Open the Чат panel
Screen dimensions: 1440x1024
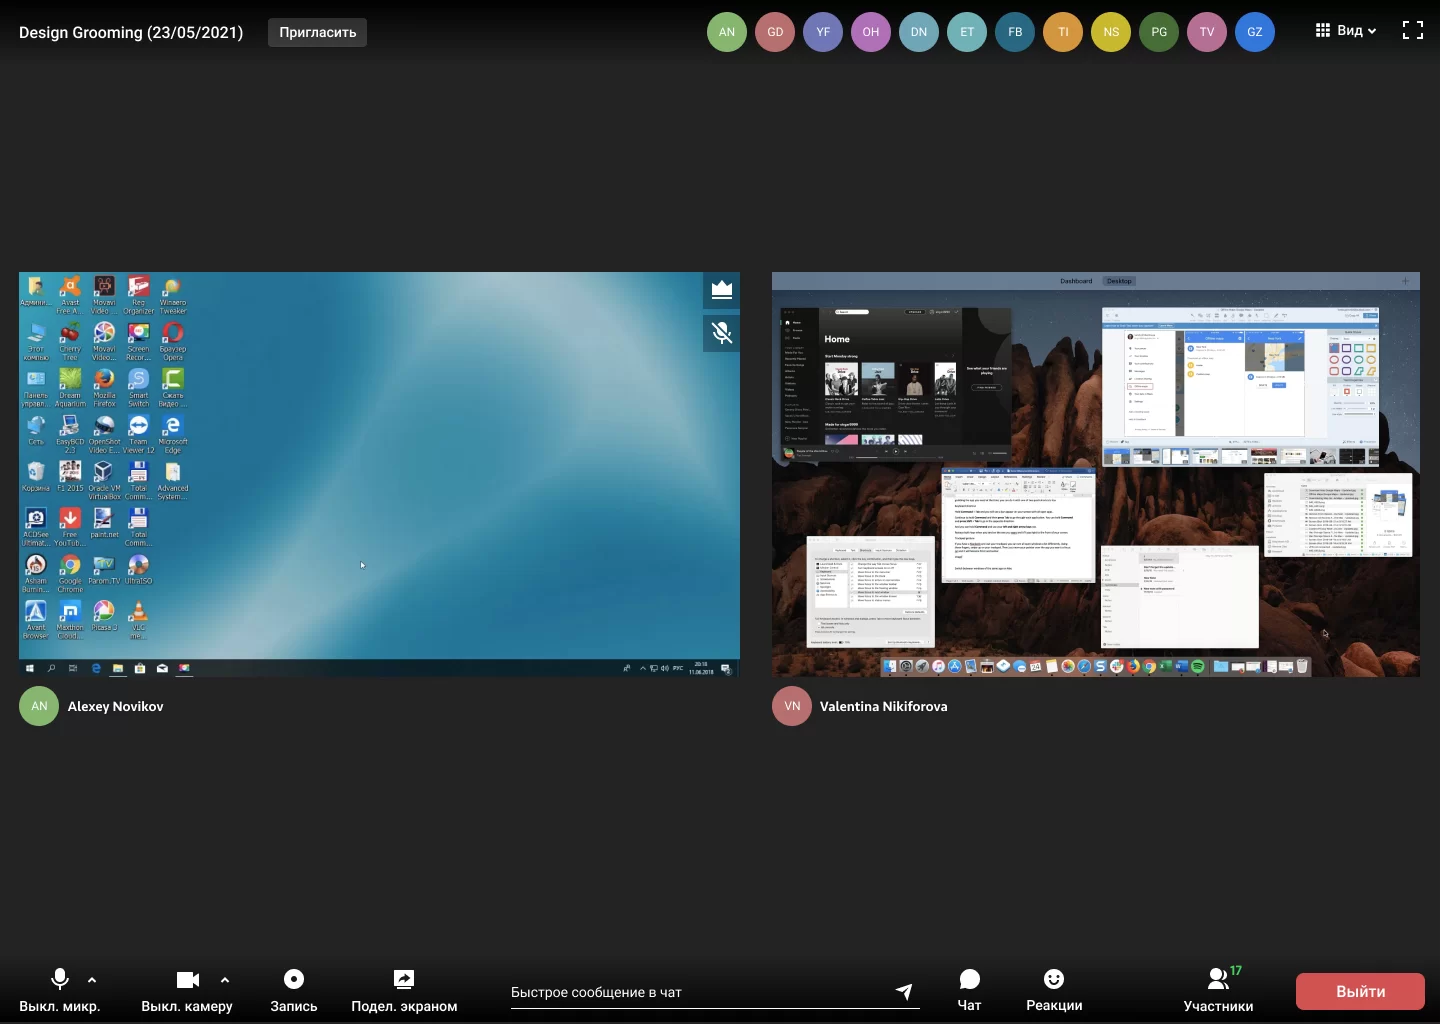(969, 989)
